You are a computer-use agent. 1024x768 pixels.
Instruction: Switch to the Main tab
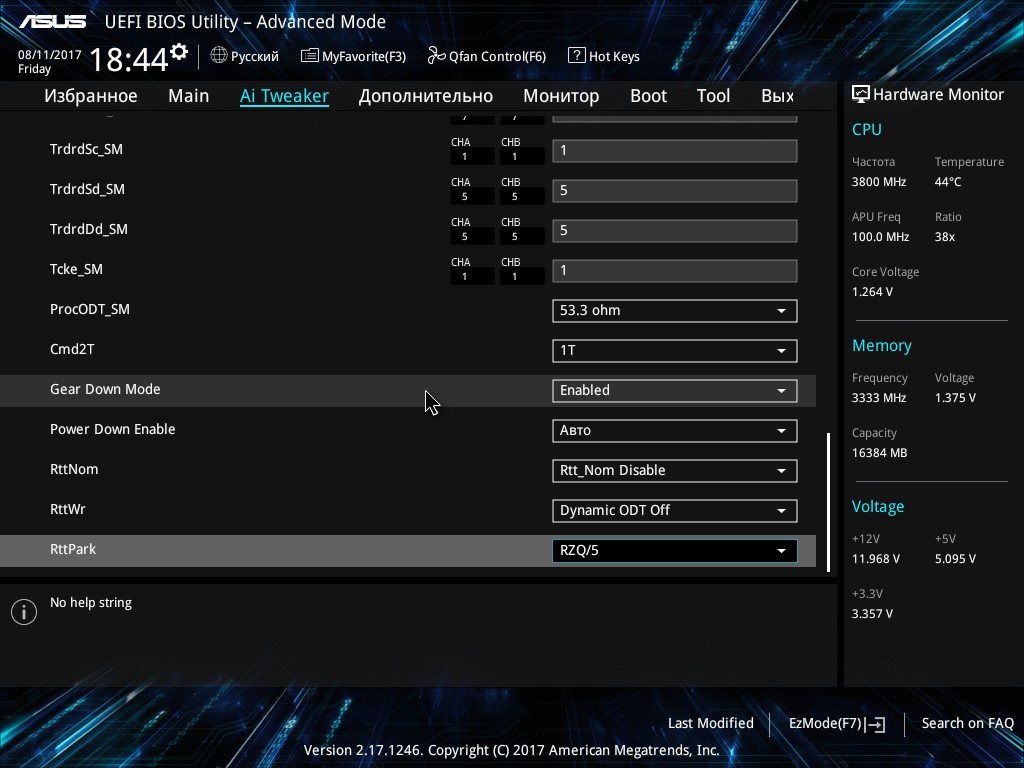point(189,95)
